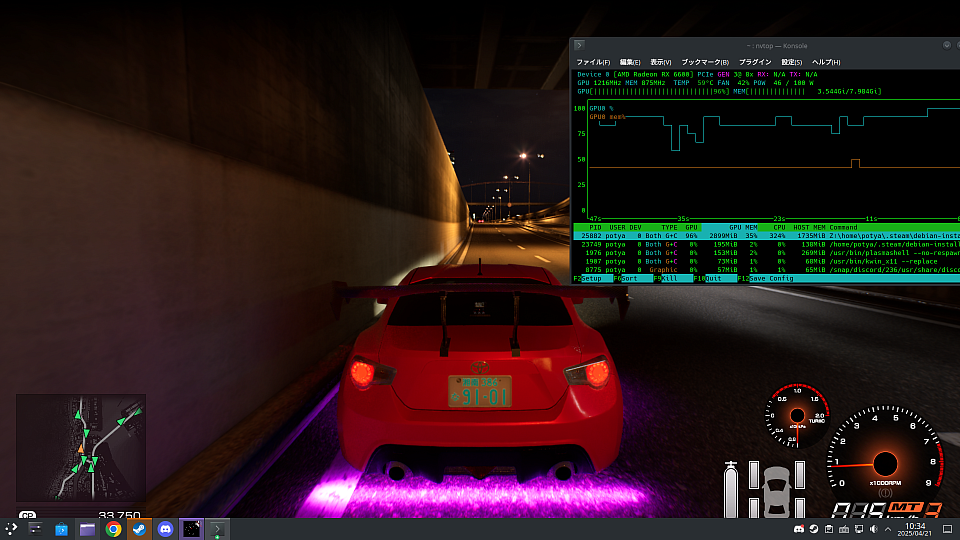The height and width of the screenshot is (540, 960).
Task: Open the ヘルプ(H) menu in Konsole
Action: pyautogui.click(x=826, y=62)
